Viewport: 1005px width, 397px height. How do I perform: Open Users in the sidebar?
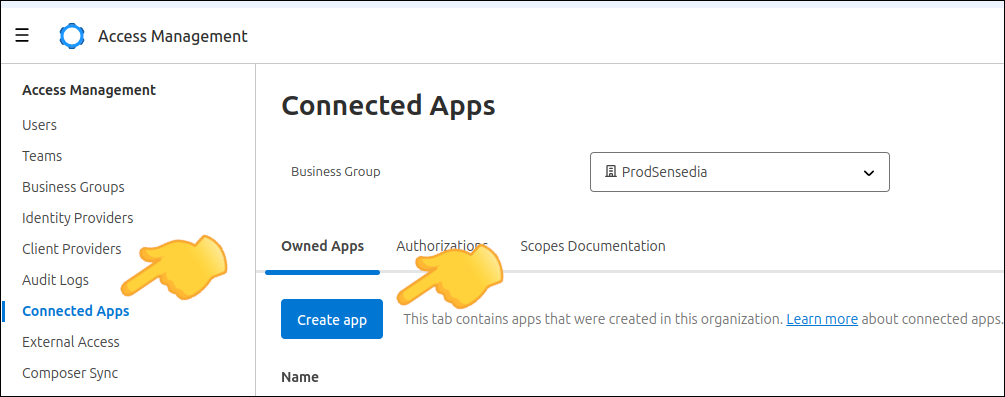(39, 124)
